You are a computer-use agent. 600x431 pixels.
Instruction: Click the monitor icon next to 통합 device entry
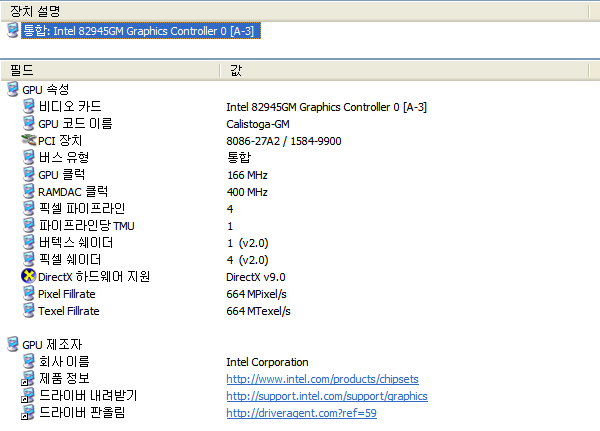click(x=13, y=30)
